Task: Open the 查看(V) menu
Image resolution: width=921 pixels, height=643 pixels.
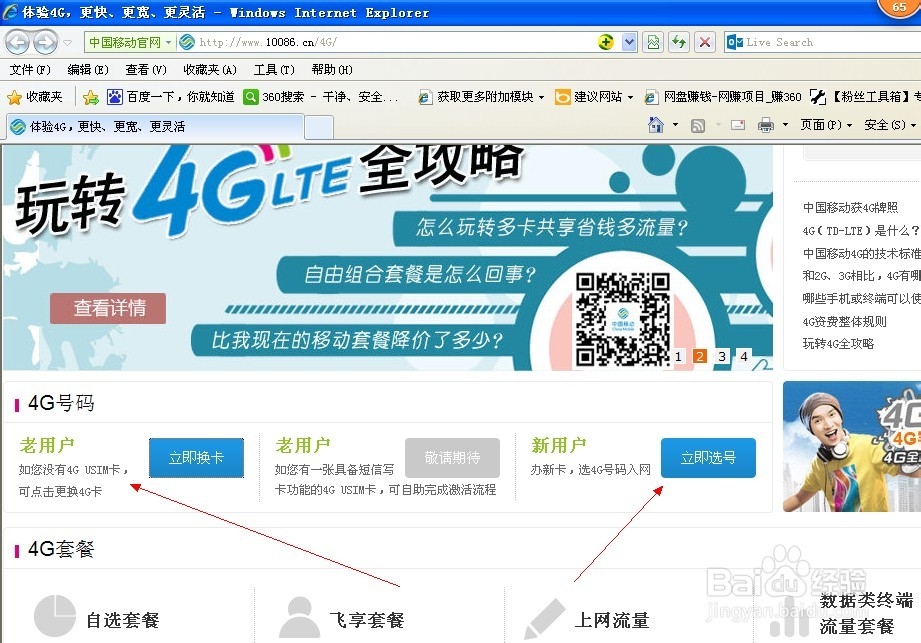Action: coord(146,70)
